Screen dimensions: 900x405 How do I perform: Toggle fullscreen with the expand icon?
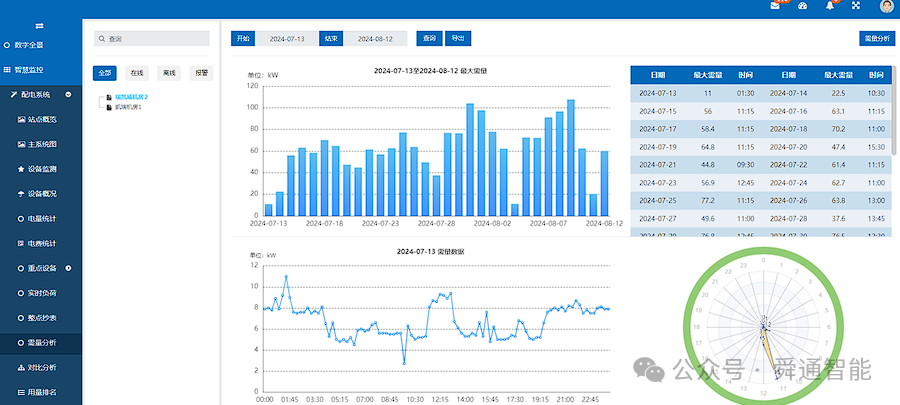tap(856, 6)
